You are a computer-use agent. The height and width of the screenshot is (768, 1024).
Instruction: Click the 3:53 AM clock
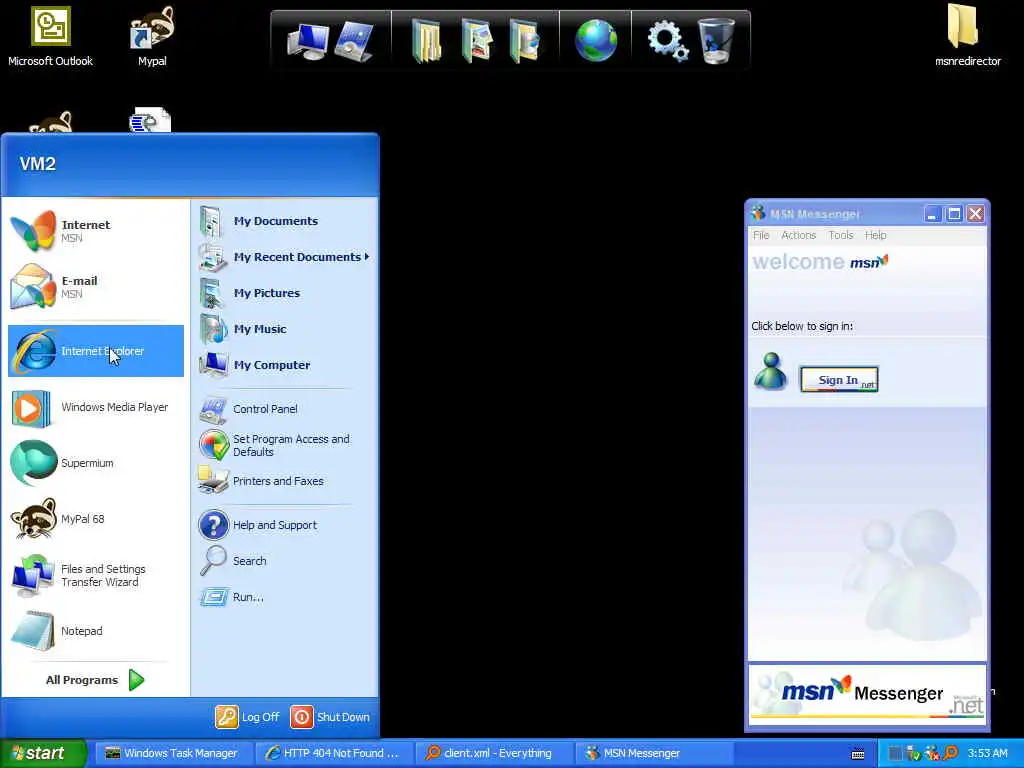[987, 753]
